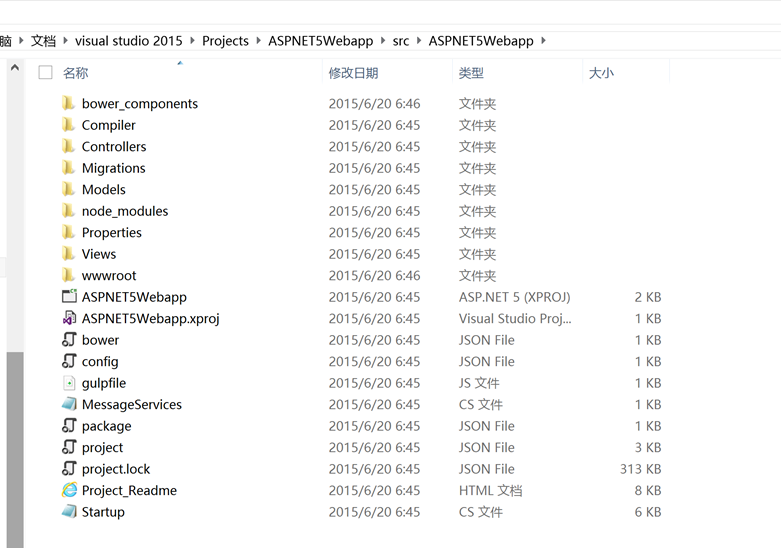Select the Properties folder name
This screenshot has height=548, width=781.
(x=111, y=232)
